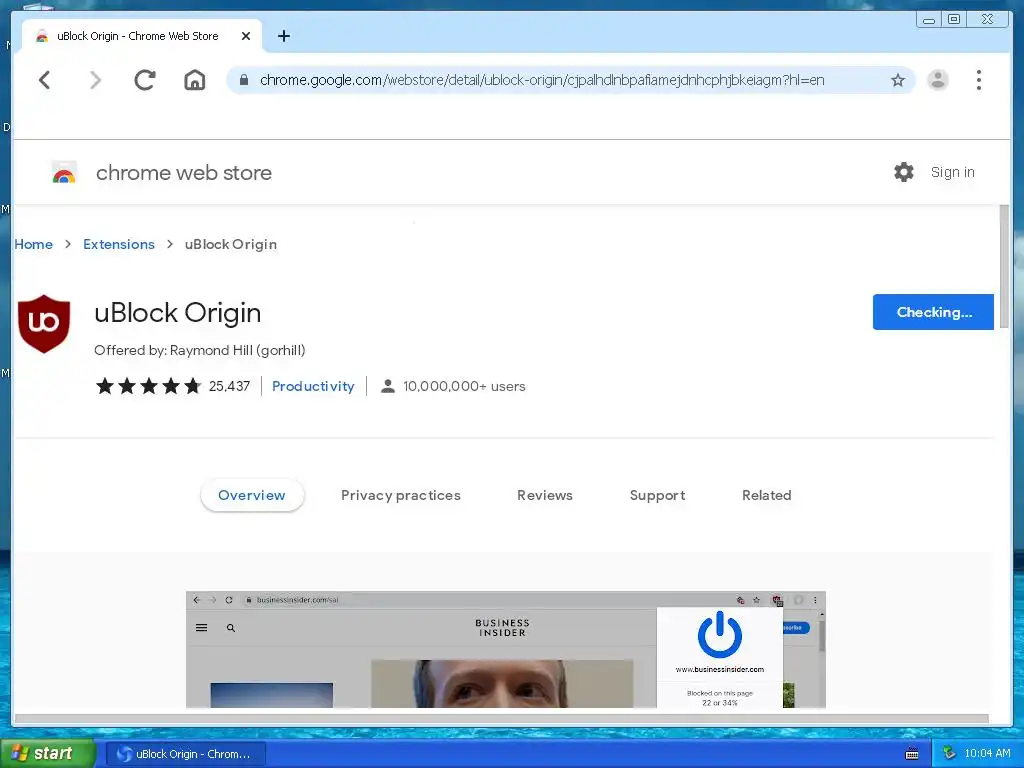This screenshot has height=768, width=1024.
Task: Open the Productivity category link
Action: [x=313, y=386]
